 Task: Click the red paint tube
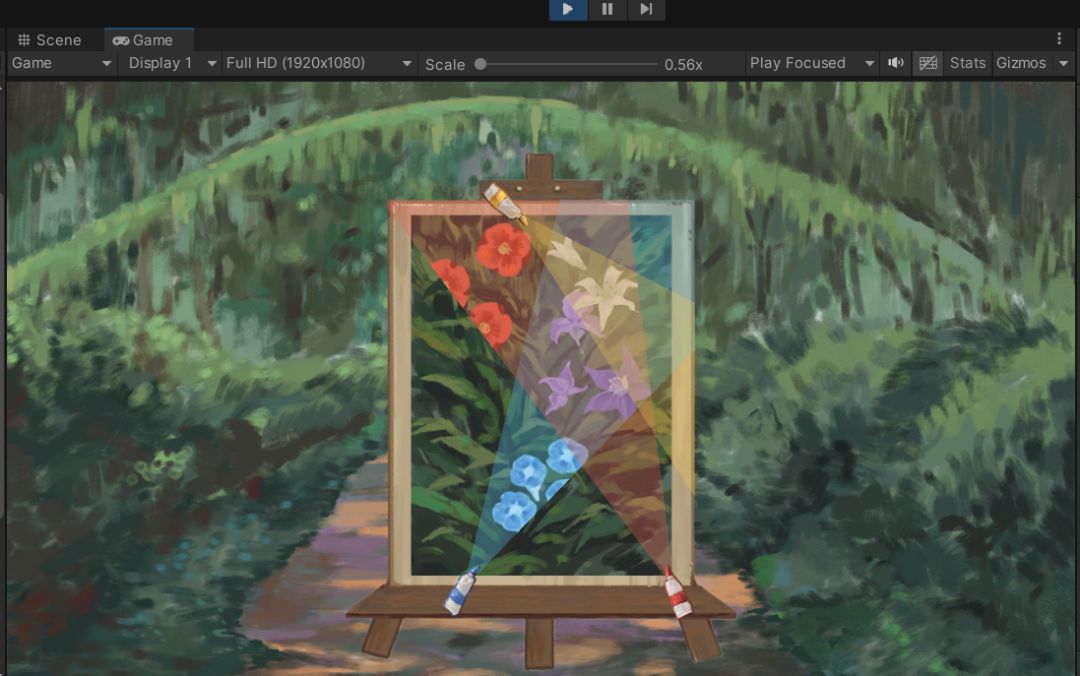(x=677, y=593)
